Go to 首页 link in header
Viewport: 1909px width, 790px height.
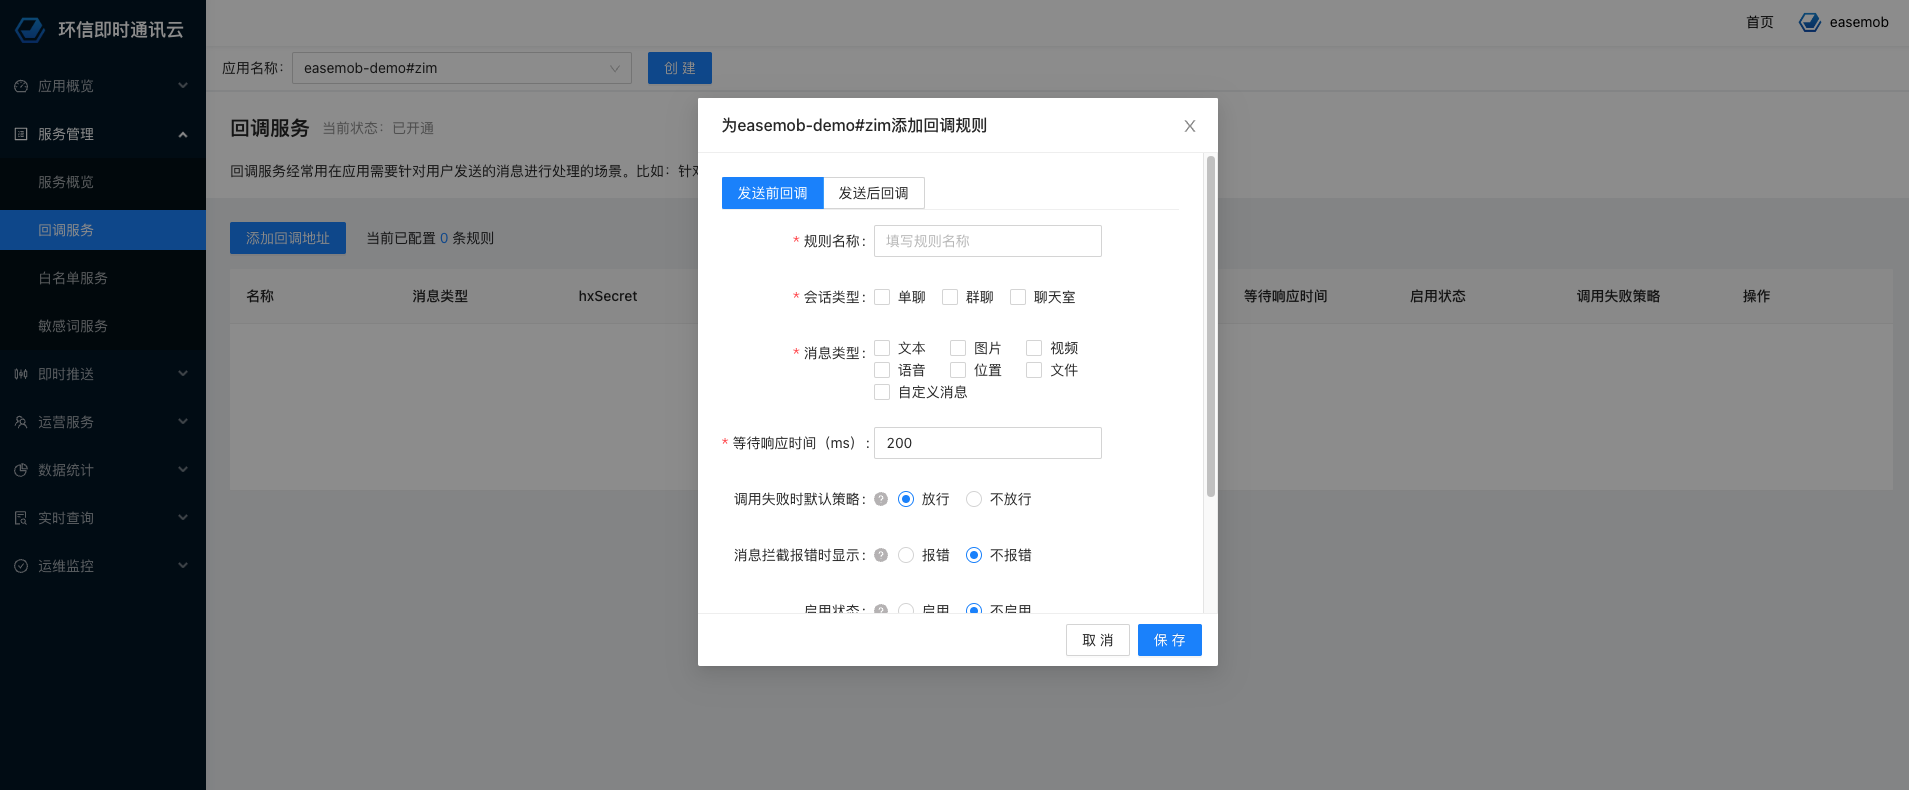tap(1760, 22)
